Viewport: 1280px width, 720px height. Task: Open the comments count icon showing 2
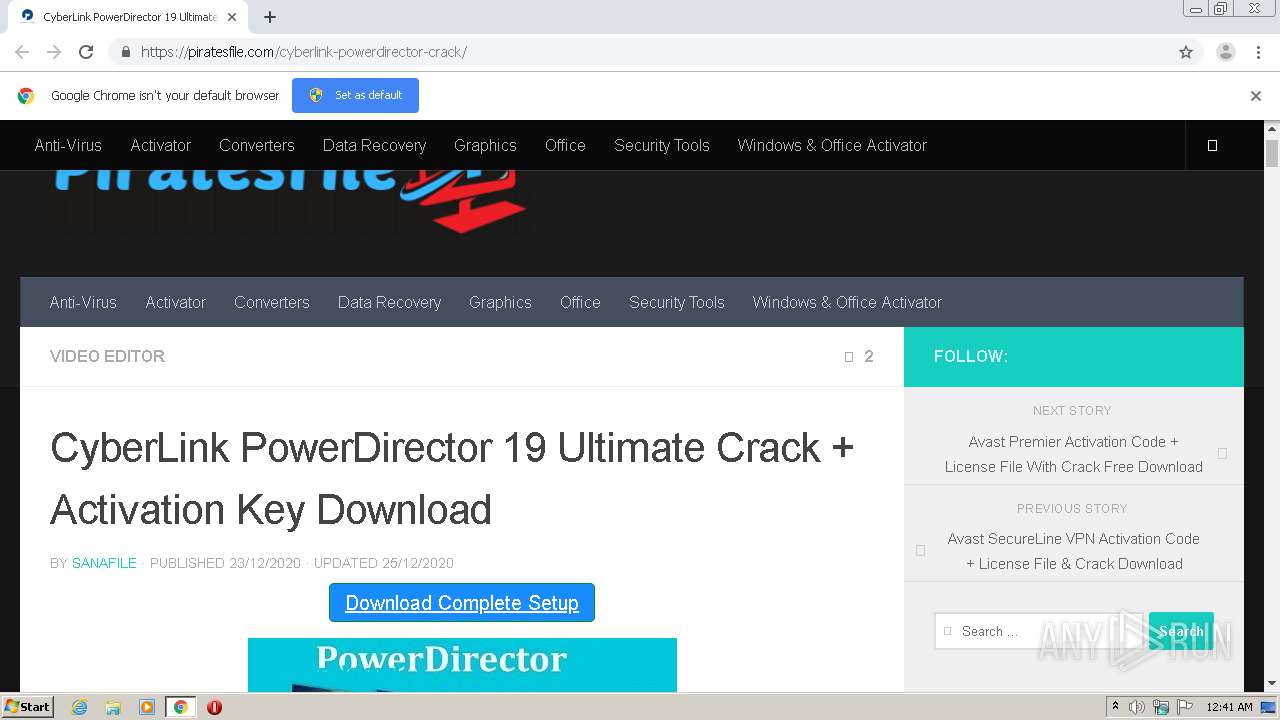click(859, 356)
